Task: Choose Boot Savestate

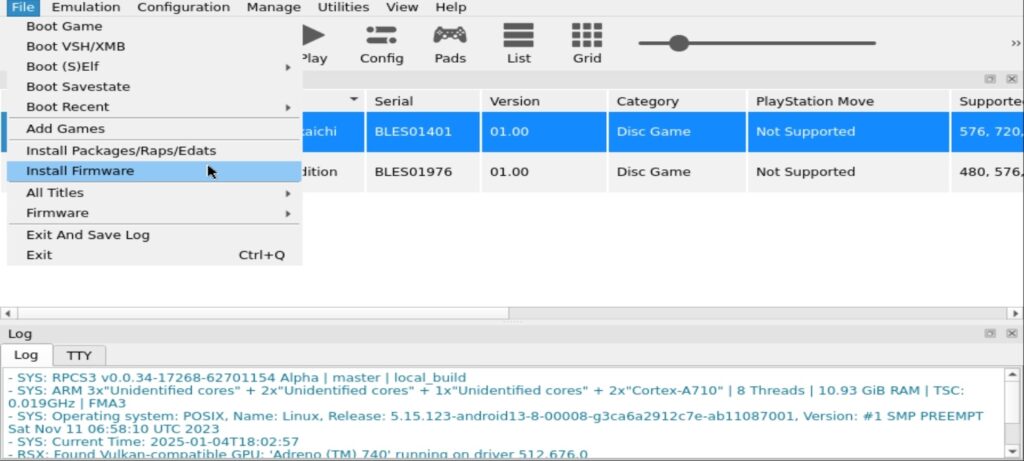Action: (154, 87)
